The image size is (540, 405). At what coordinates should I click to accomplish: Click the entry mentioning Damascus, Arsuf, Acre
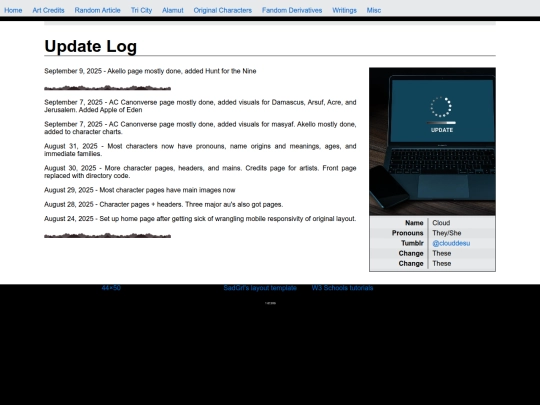(x=200, y=106)
